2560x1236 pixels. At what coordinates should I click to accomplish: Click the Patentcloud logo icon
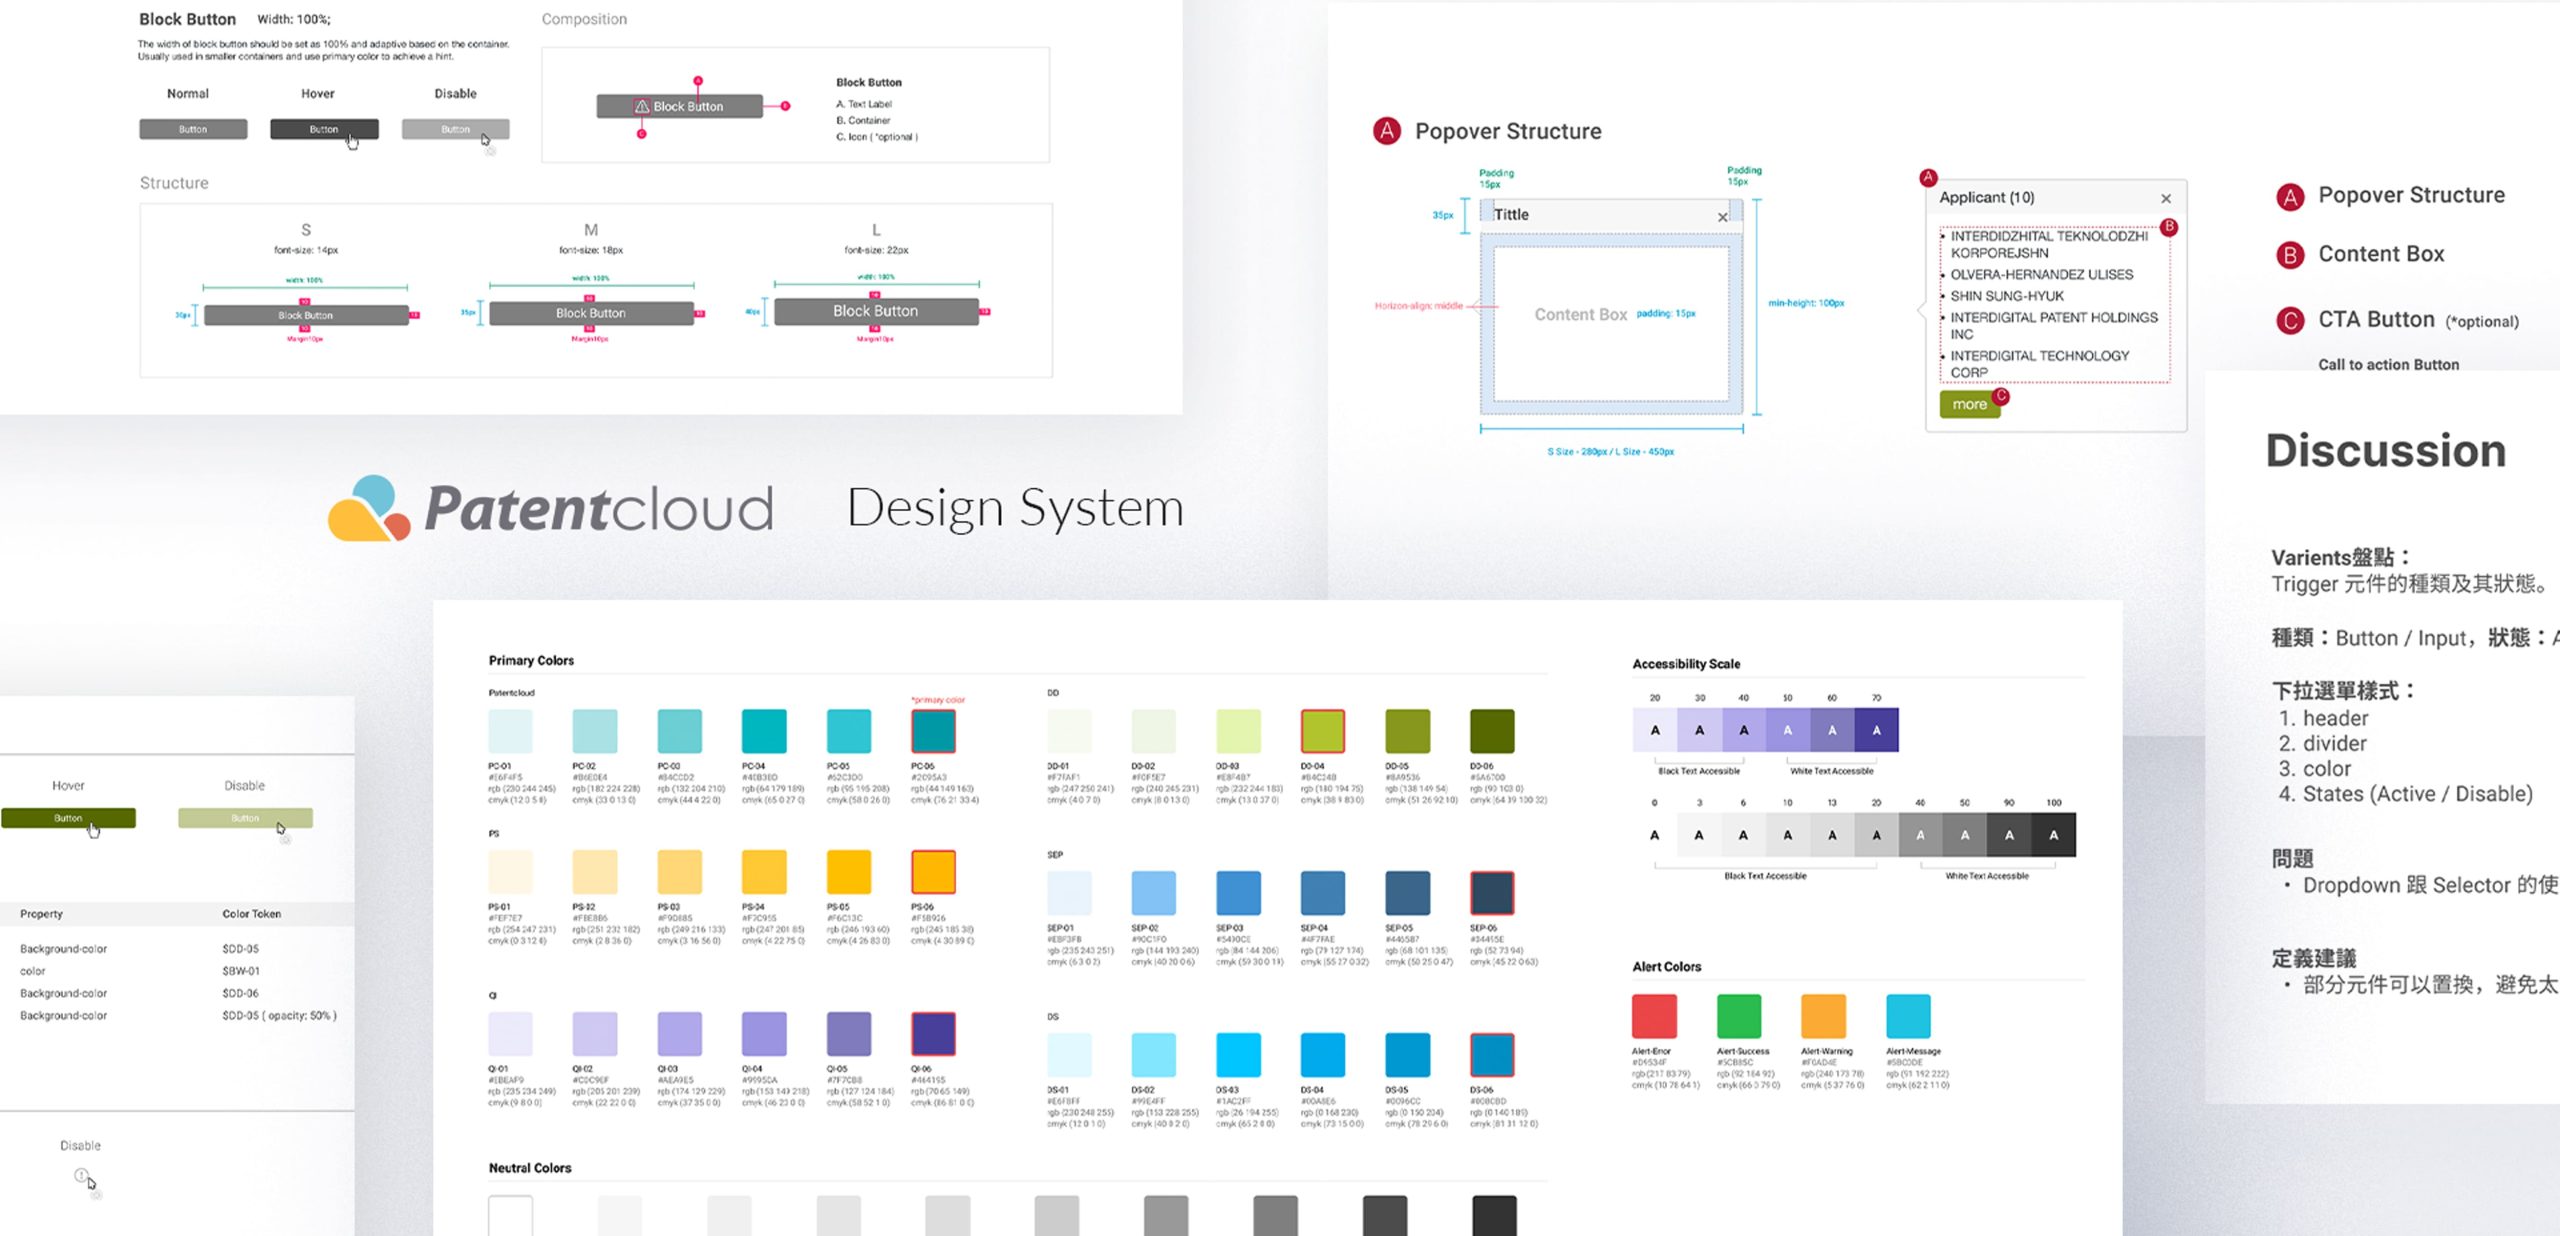click(368, 509)
